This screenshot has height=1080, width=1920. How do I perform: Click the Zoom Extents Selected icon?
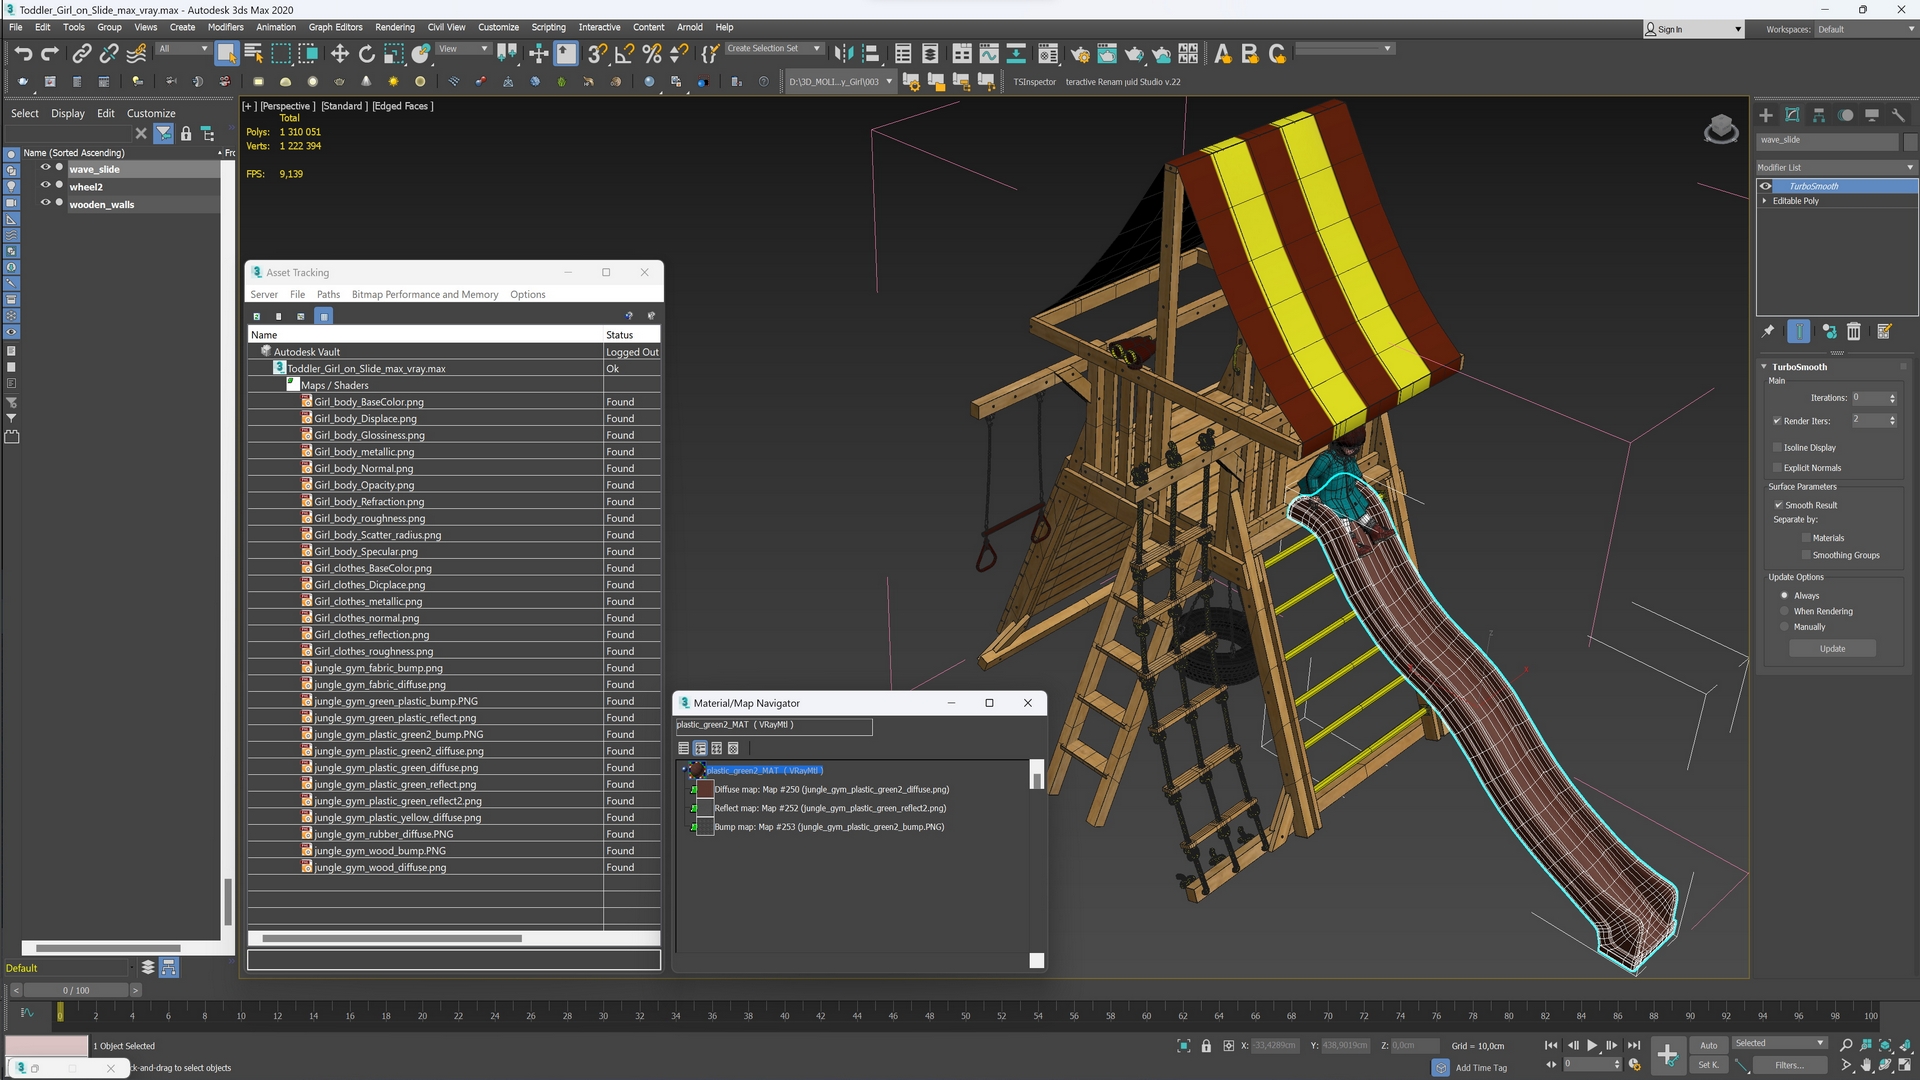click(1885, 1045)
